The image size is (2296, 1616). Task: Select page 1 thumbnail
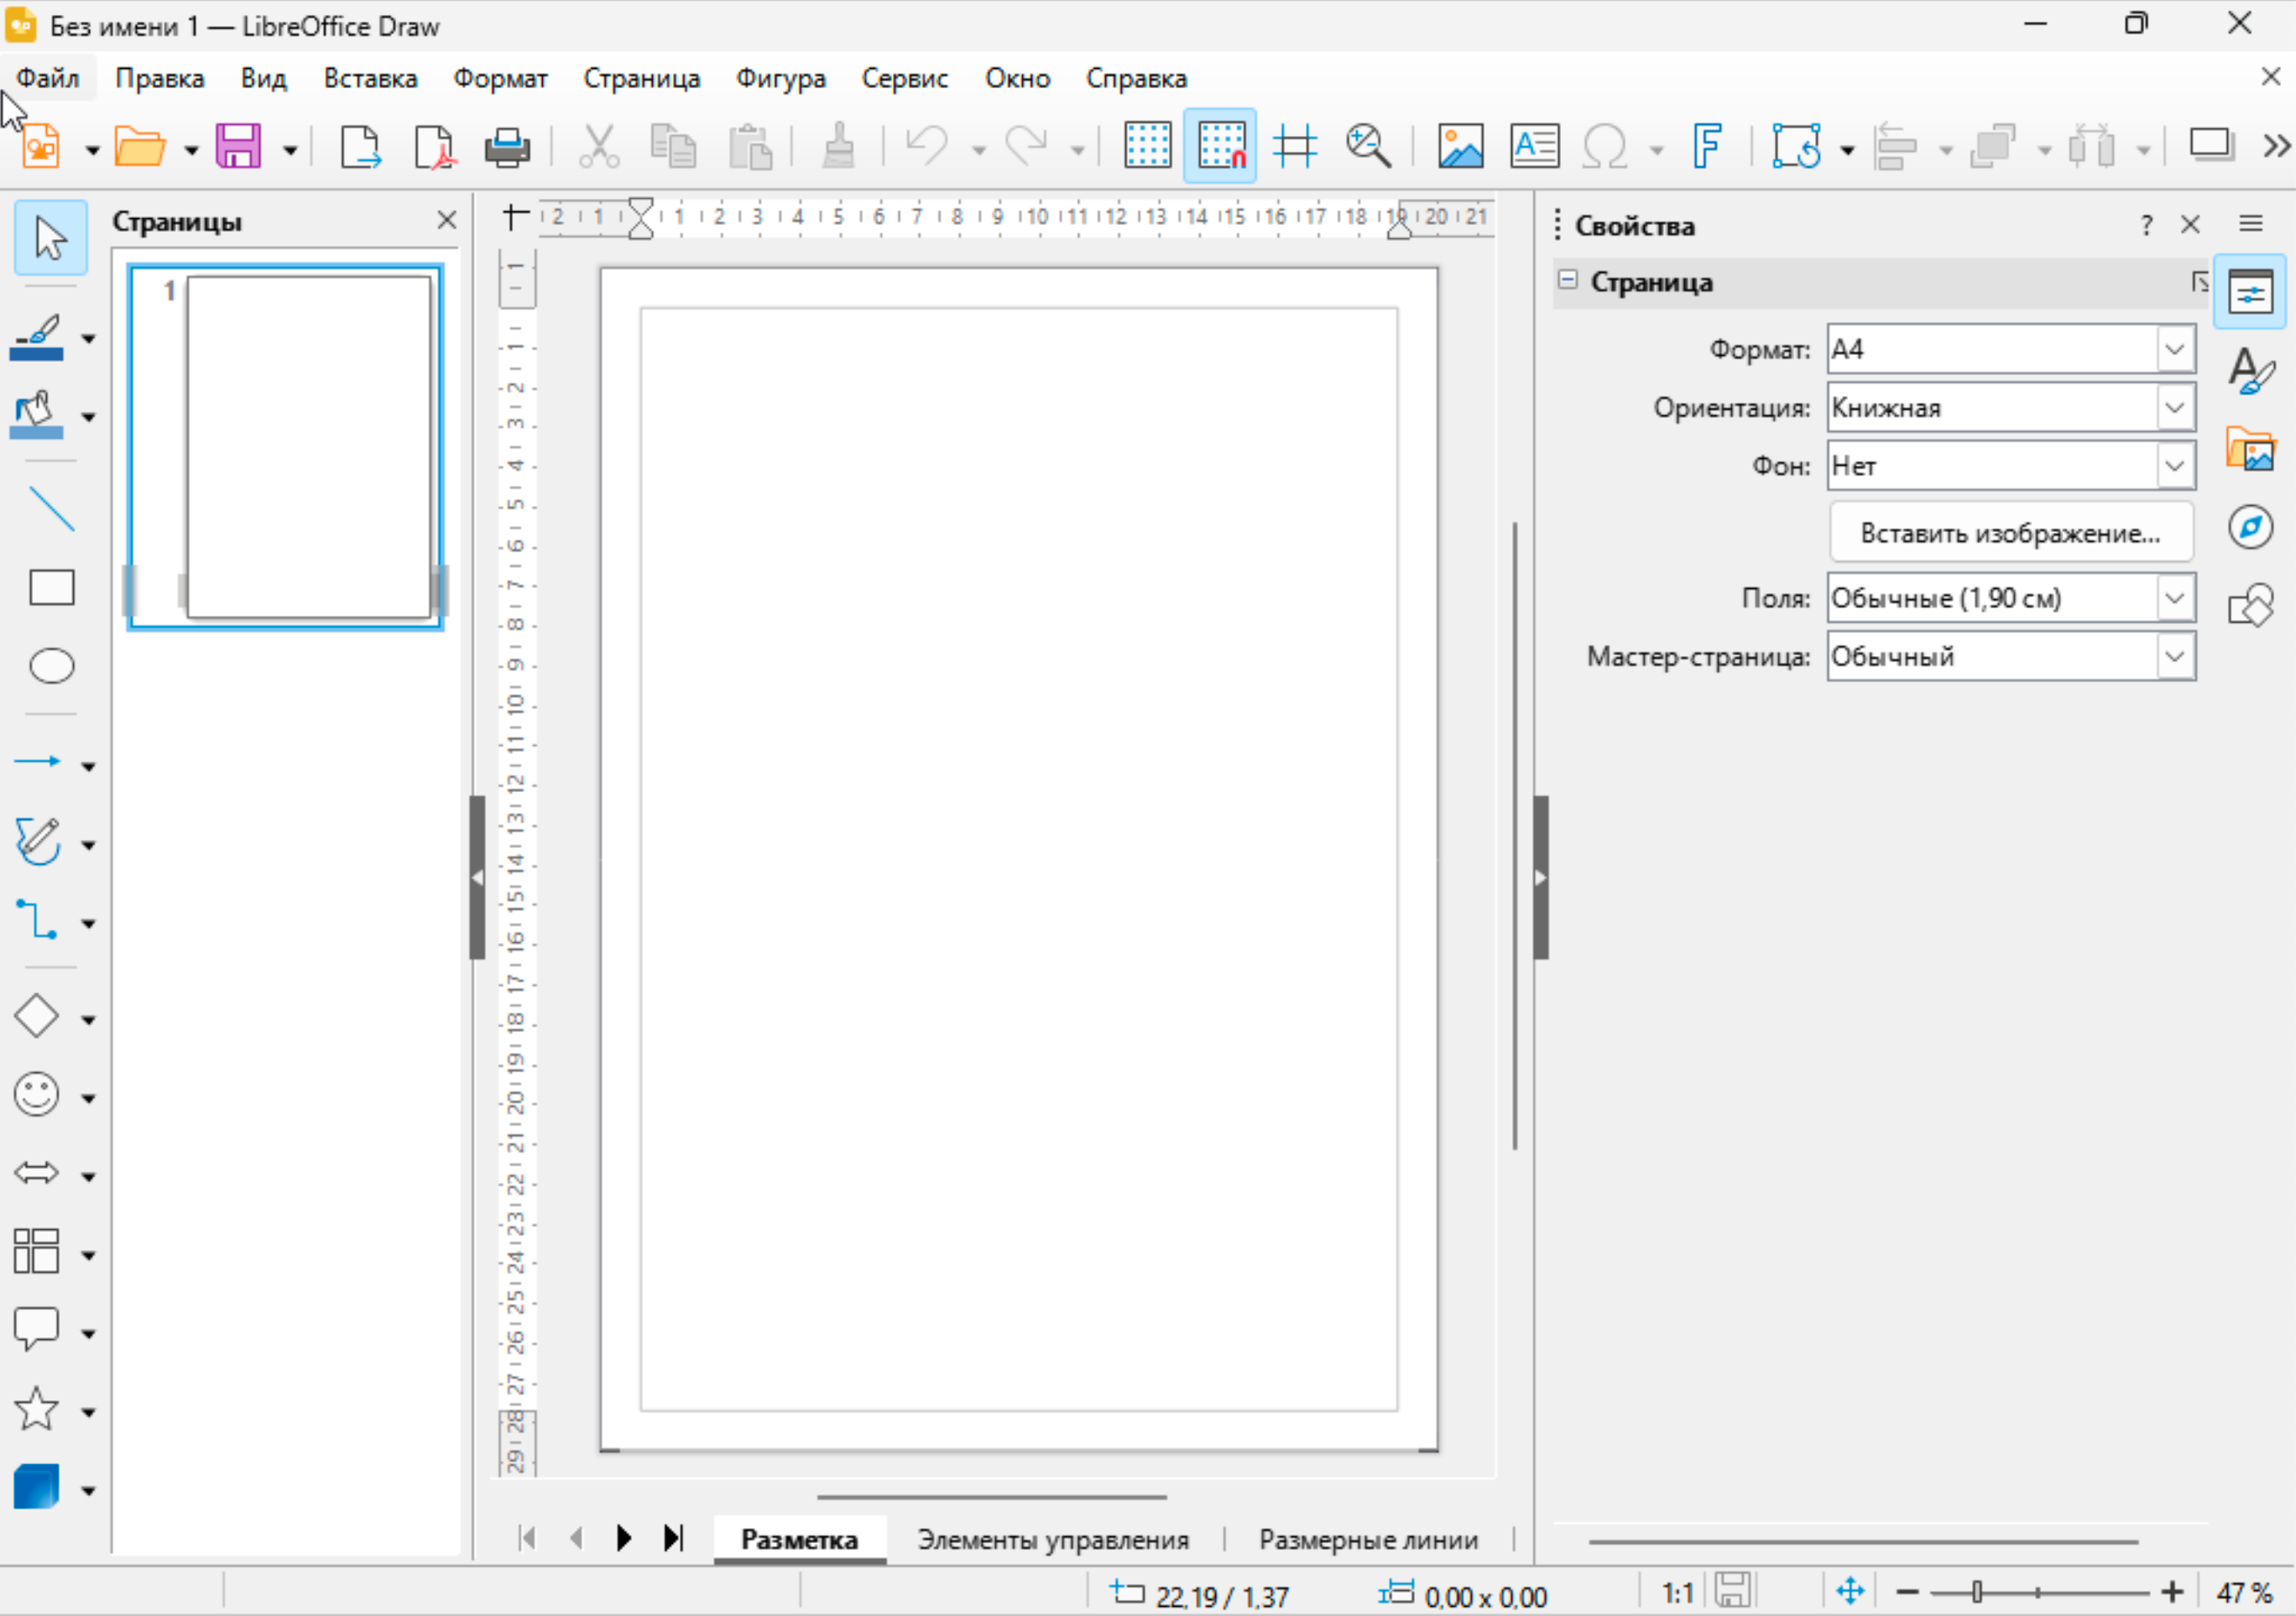click(x=285, y=447)
